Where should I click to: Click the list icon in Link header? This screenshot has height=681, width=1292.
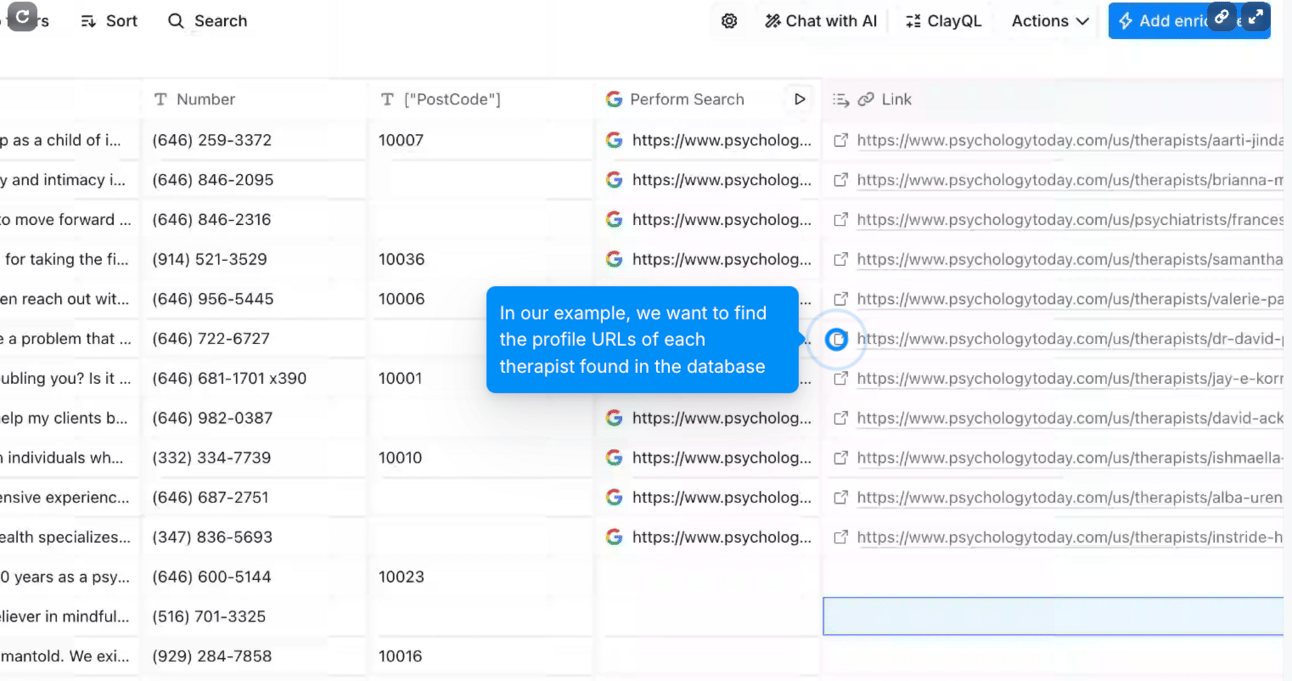(841, 99)
